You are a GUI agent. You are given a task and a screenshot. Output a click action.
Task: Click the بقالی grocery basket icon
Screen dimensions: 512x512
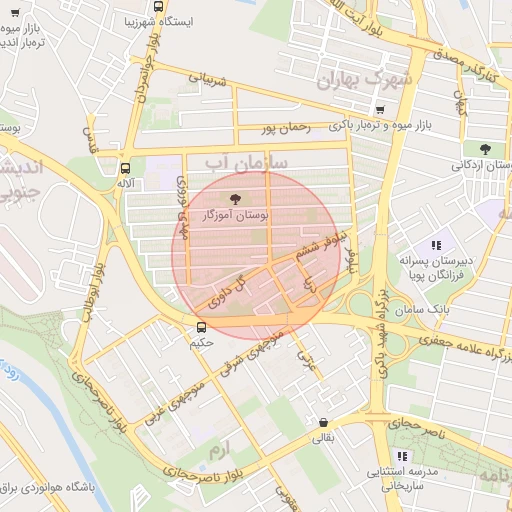(x=323, y=423)
